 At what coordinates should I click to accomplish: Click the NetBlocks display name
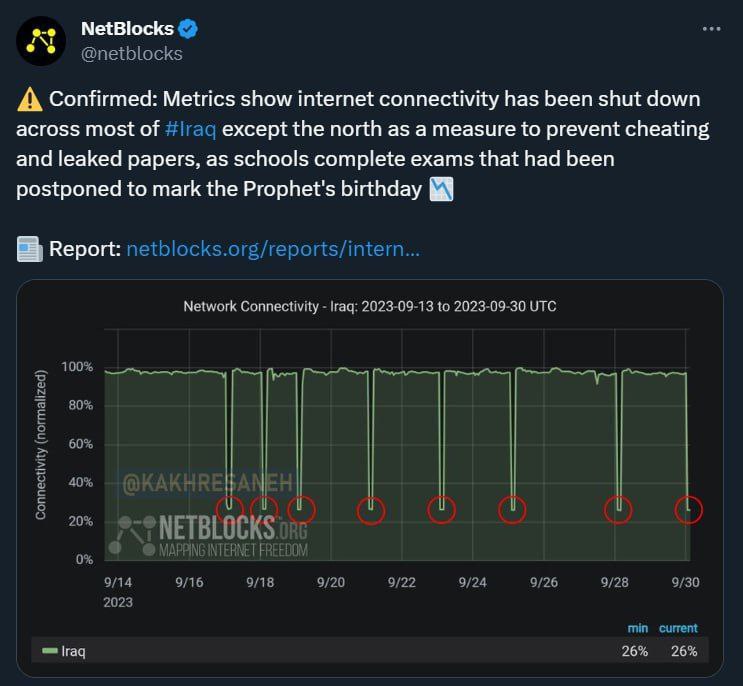[127, 29]
